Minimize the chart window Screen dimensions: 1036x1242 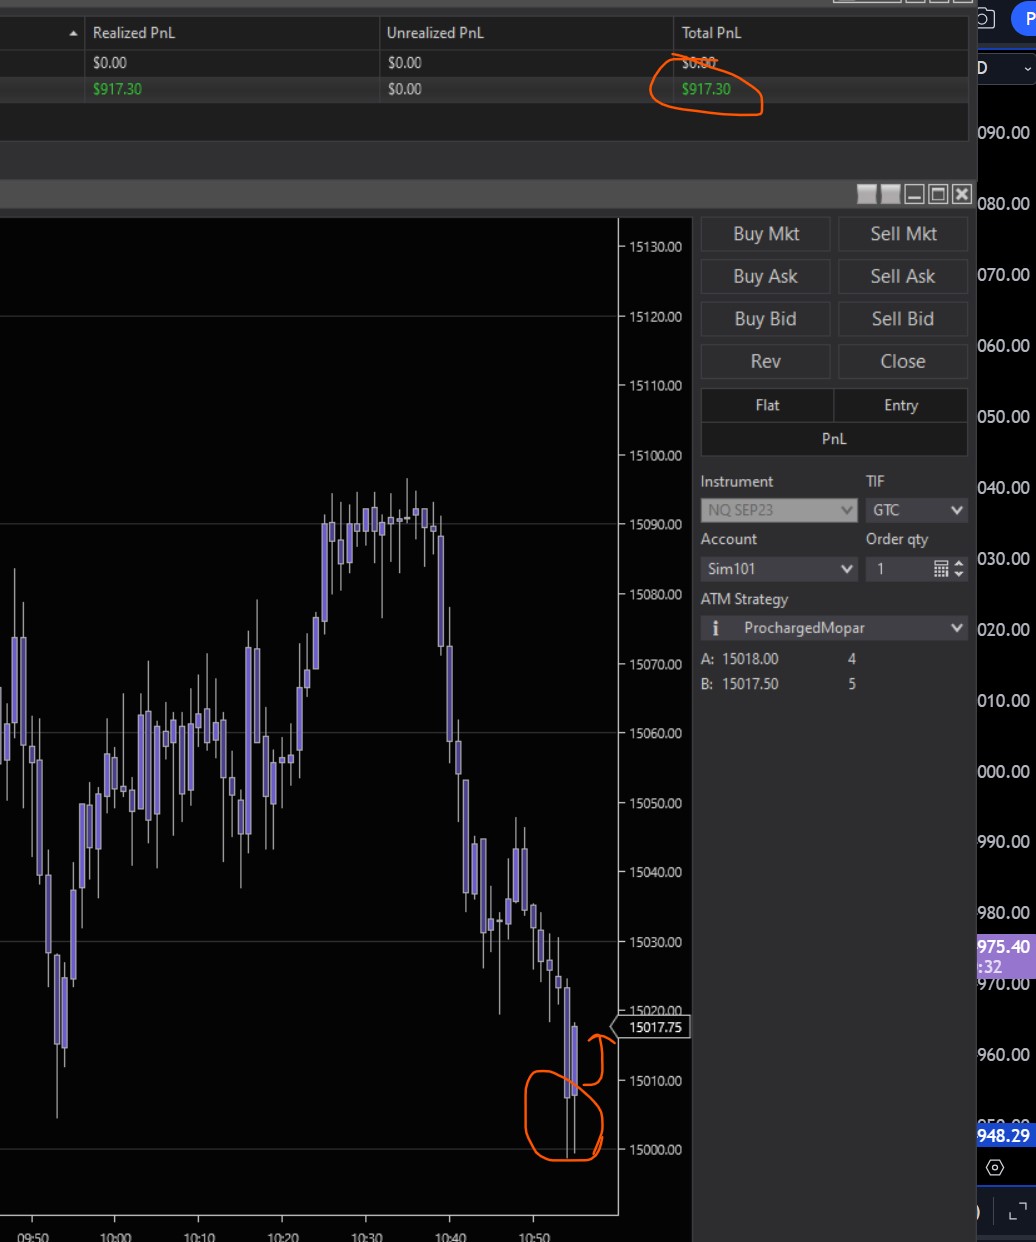tap(914, 194)
